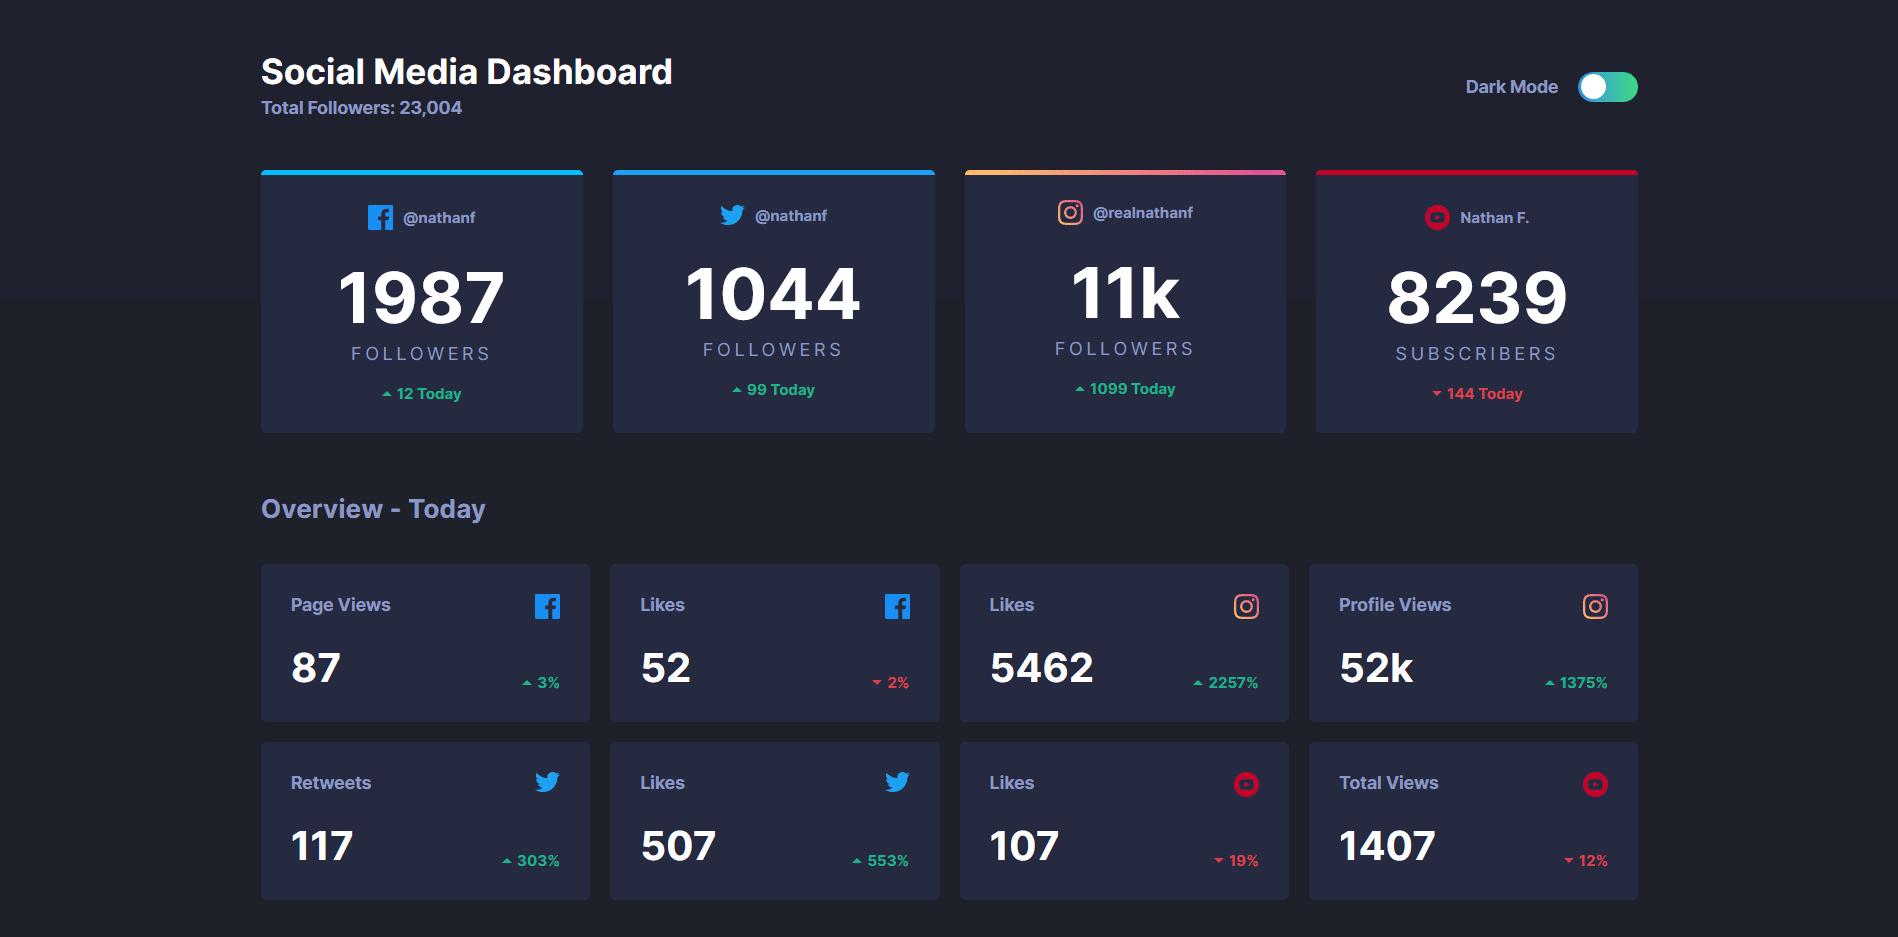The width and height of the screenshot is (1898, 937).
Task: Click the Total Followers: 23,004 text
Action: tap(361, 107)
